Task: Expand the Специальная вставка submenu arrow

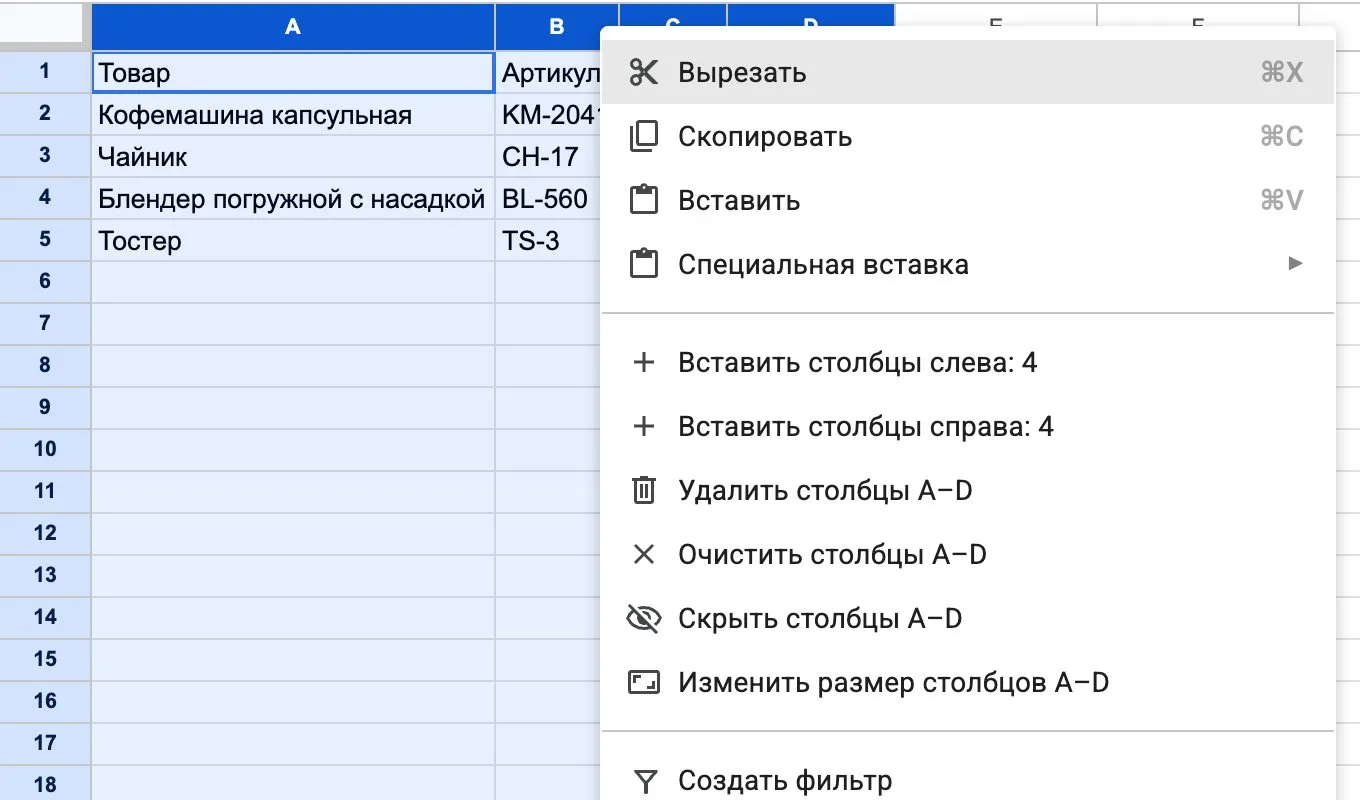Action: [1295, 264]
